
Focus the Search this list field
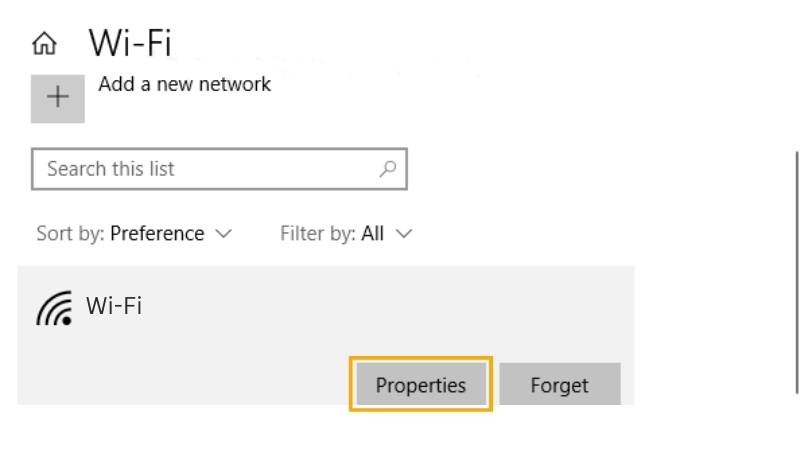pyautogui.click(x=219, y=169)
